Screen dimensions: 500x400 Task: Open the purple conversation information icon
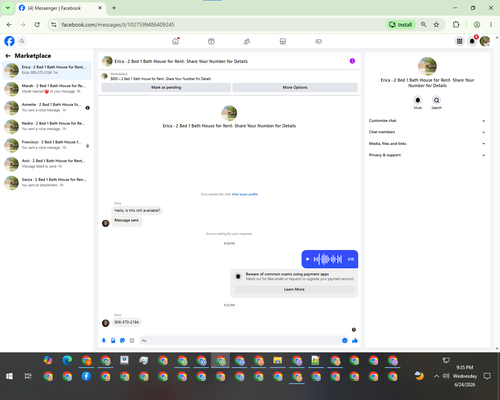point(352,61)
